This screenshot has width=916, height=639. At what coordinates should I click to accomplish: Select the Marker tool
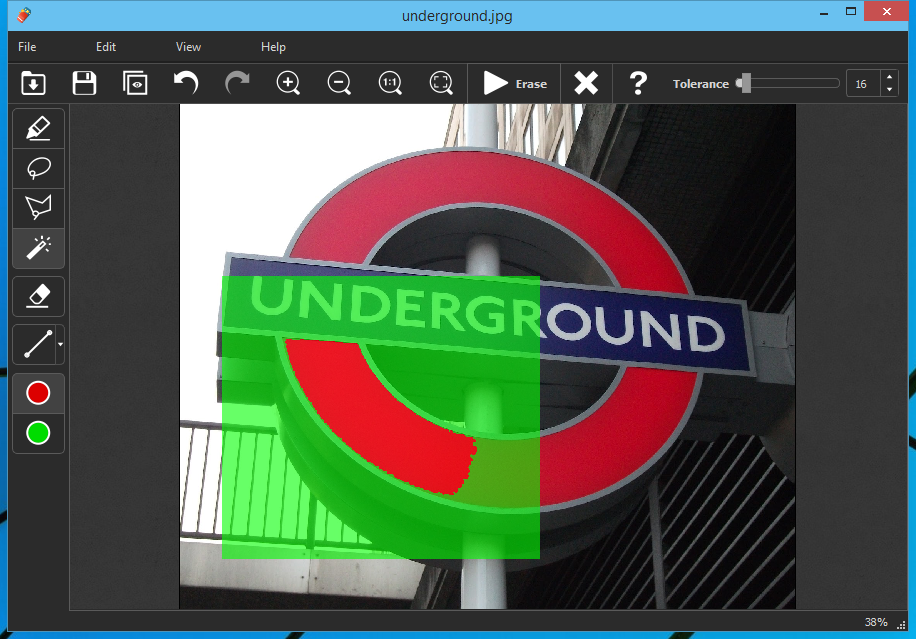click(38, 128)
